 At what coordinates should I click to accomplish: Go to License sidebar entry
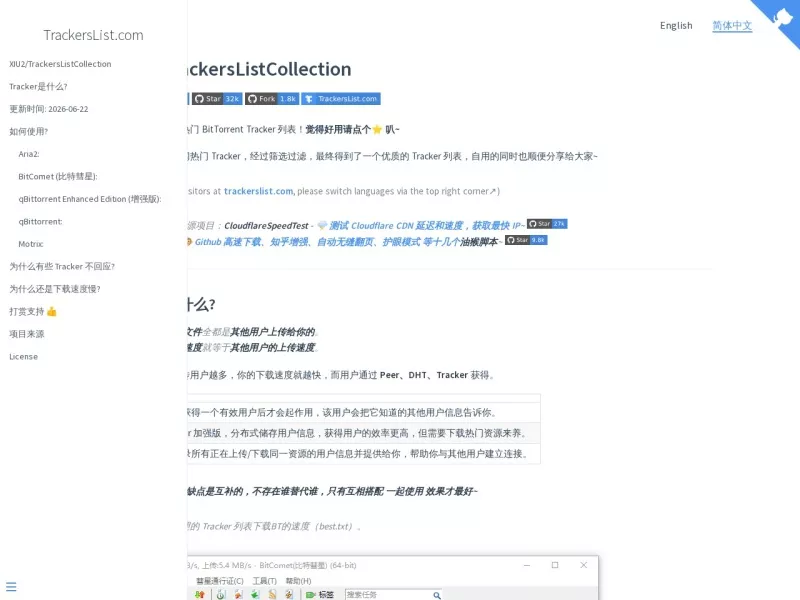point(23,356)
